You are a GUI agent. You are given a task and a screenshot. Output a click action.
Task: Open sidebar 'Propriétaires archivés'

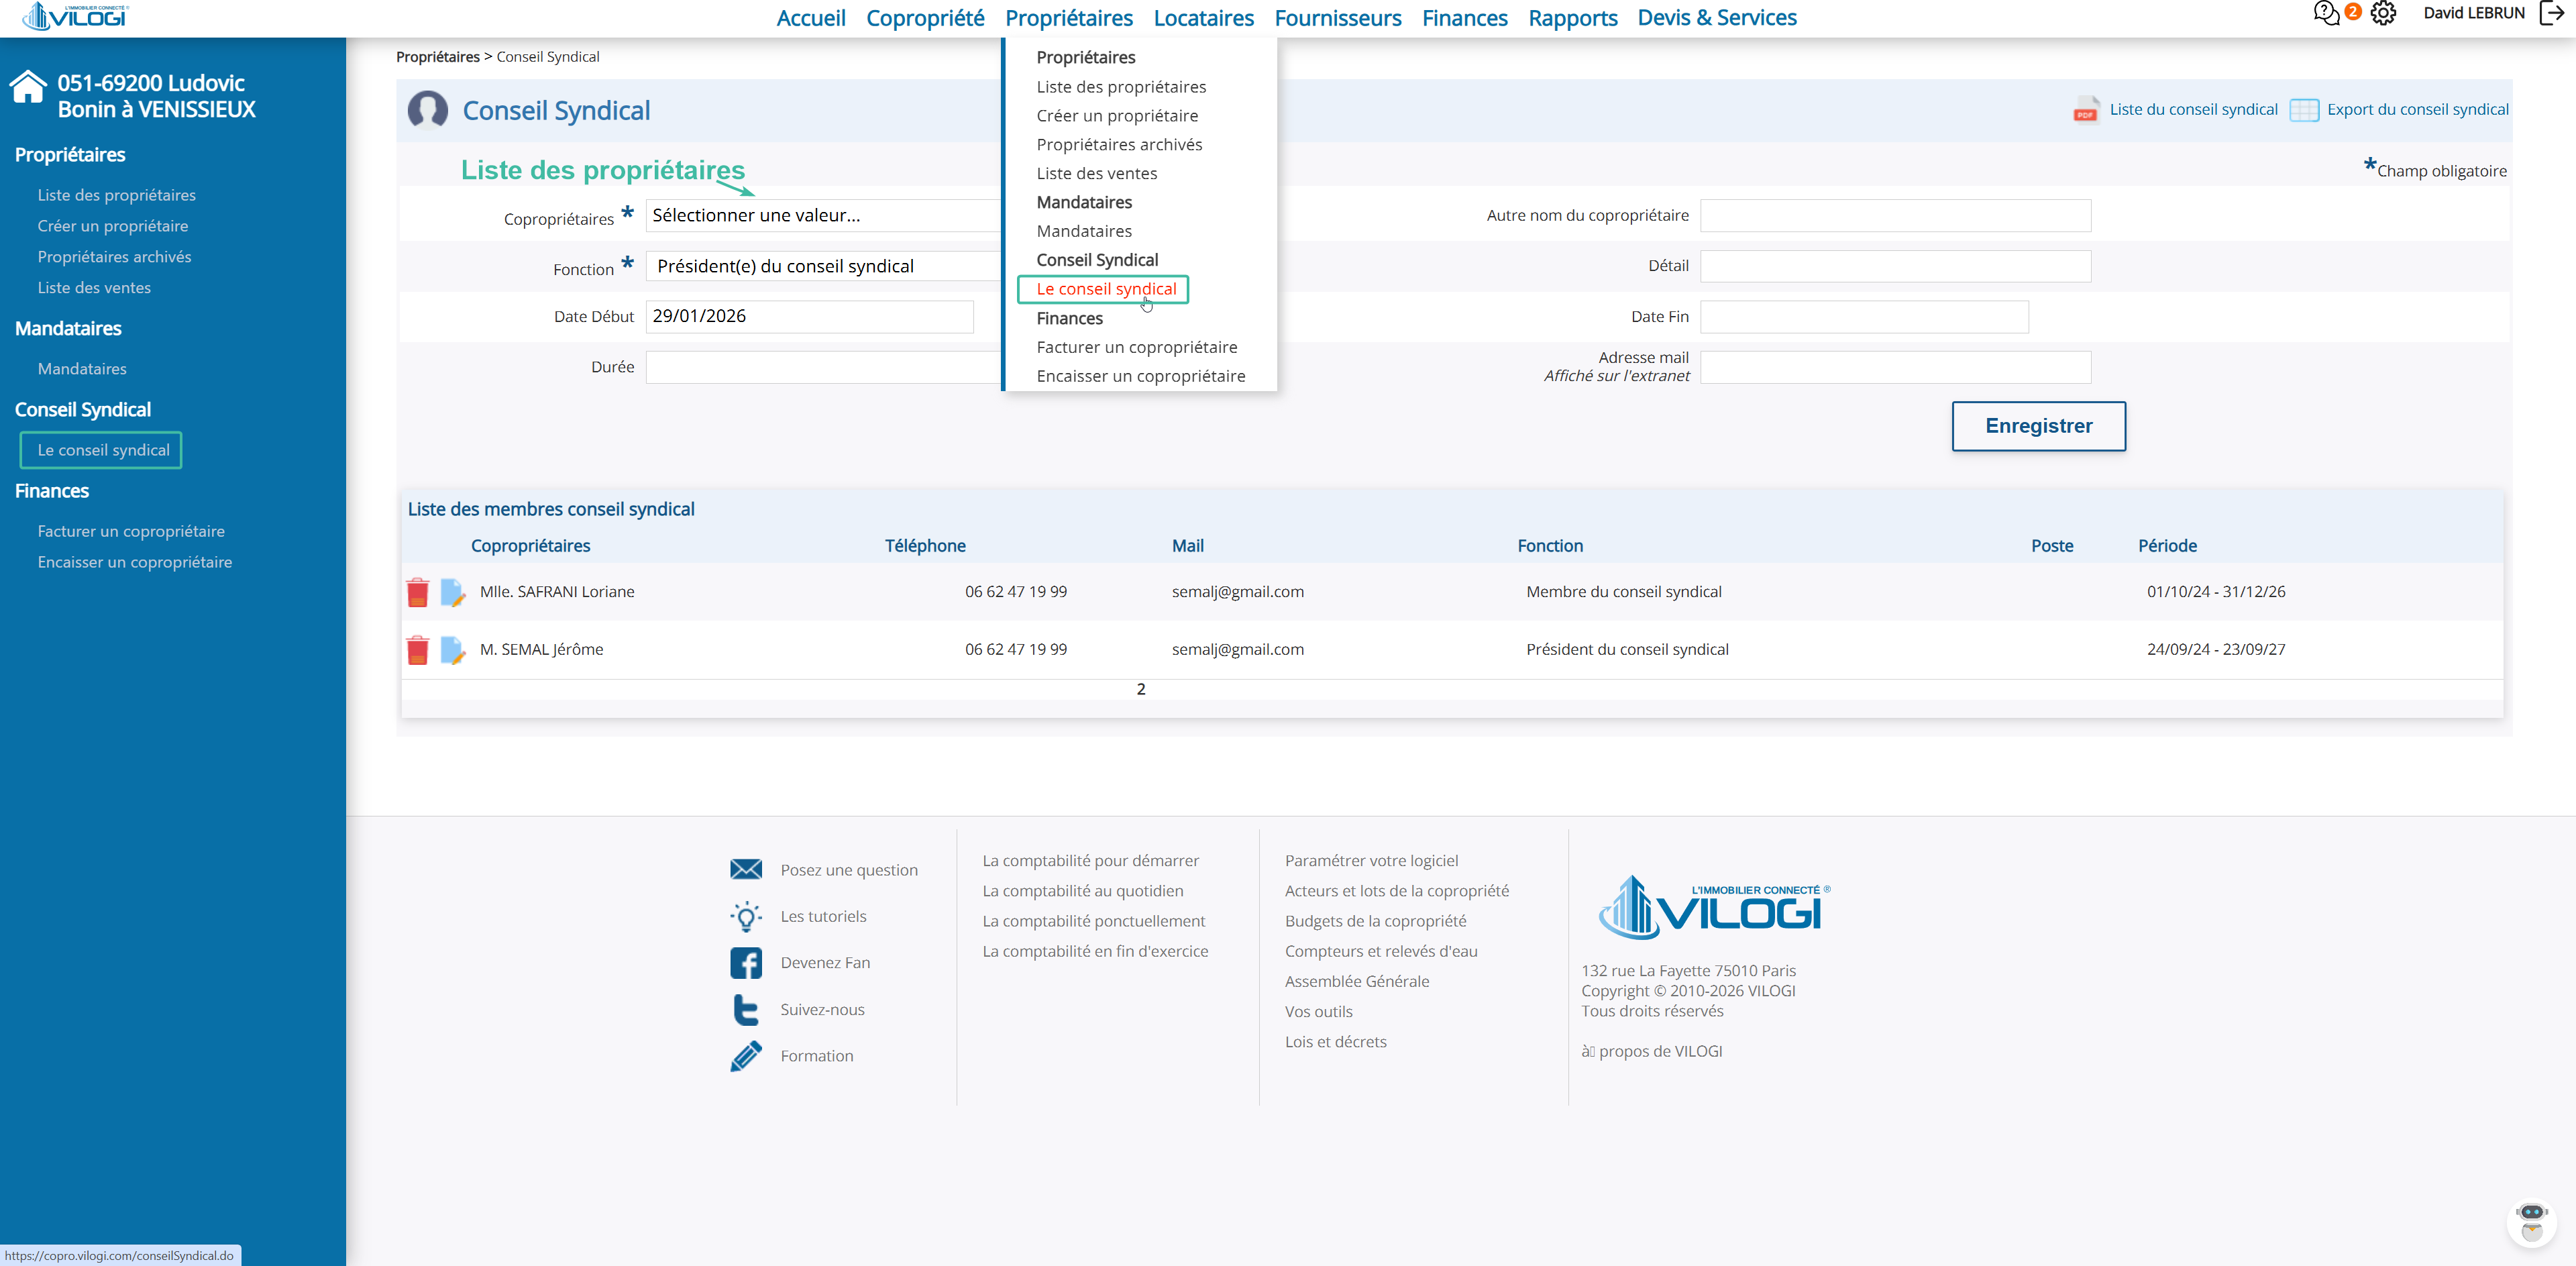click(x=115, y=257)
